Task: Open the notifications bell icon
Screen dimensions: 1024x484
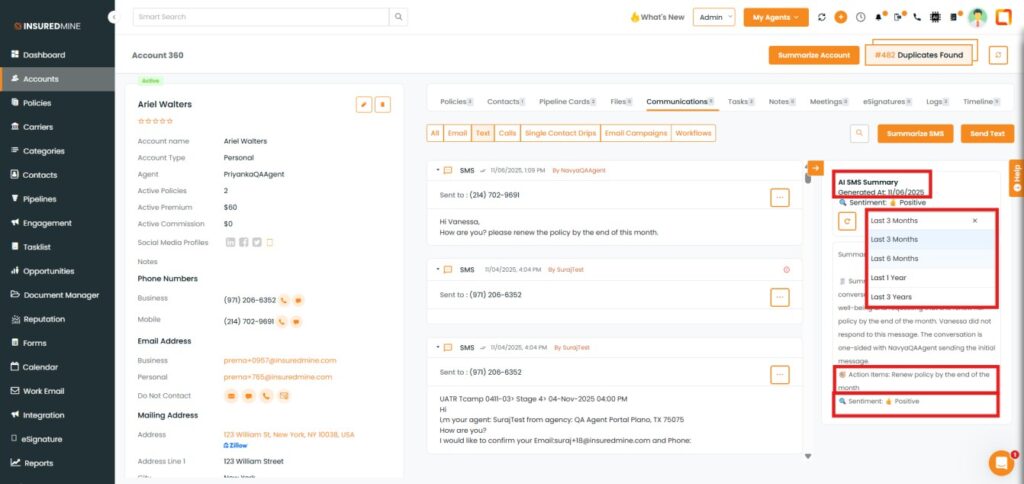Action: tap(879, 17)
